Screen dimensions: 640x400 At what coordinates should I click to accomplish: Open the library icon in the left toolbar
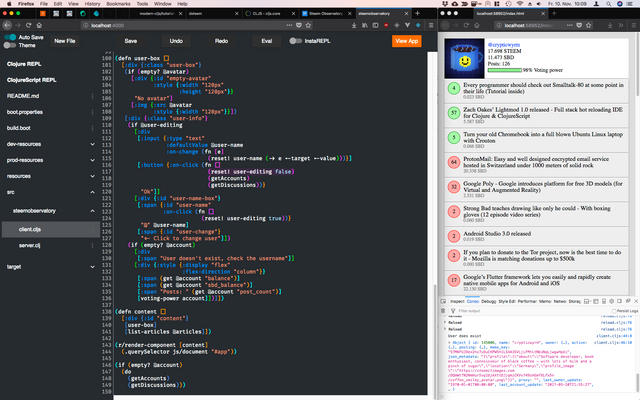[x=365, y=25]
